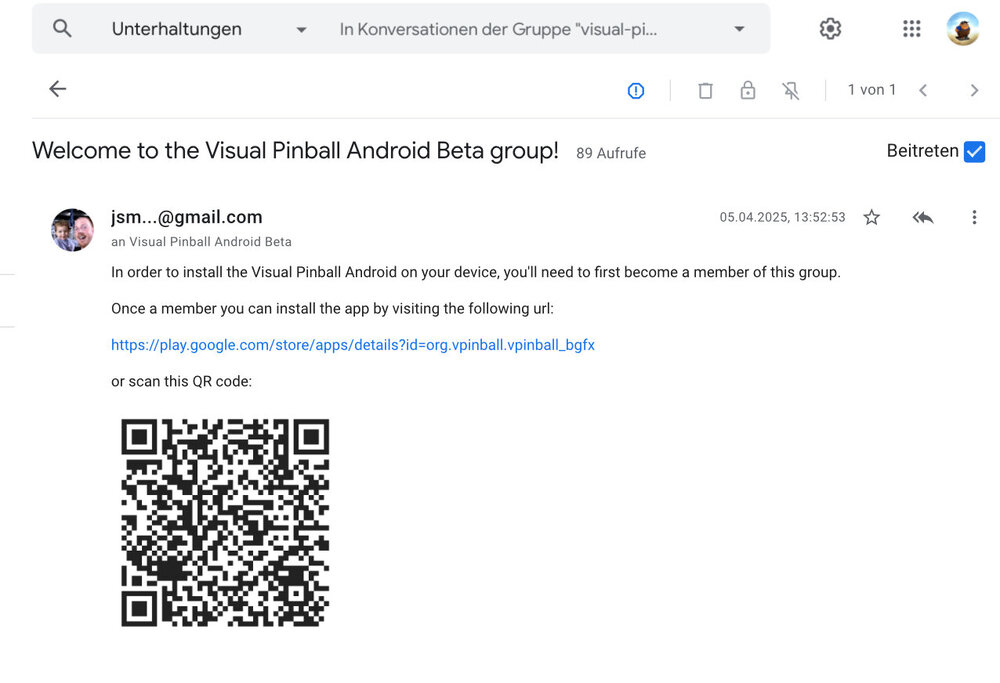Image resolution: width=1000 pixels, height=683 pixels.
Task: Click the search magnifier icon
Action: [x=62, y=28]
